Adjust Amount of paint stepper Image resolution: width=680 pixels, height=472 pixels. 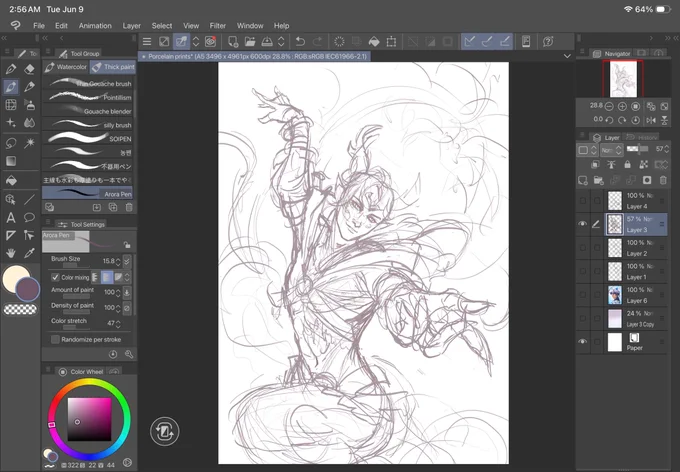pos(118,292)
